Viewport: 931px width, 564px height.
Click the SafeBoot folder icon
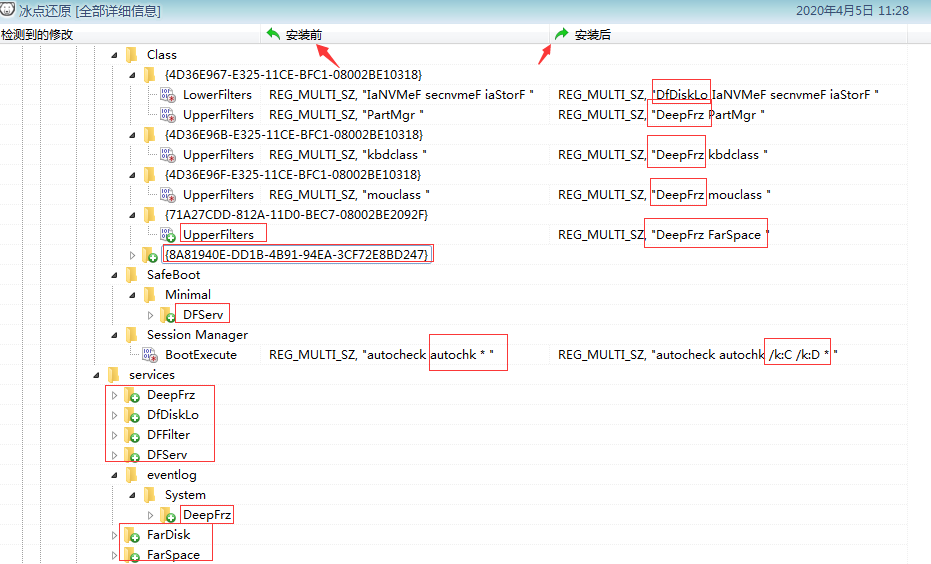coord(132,275)
